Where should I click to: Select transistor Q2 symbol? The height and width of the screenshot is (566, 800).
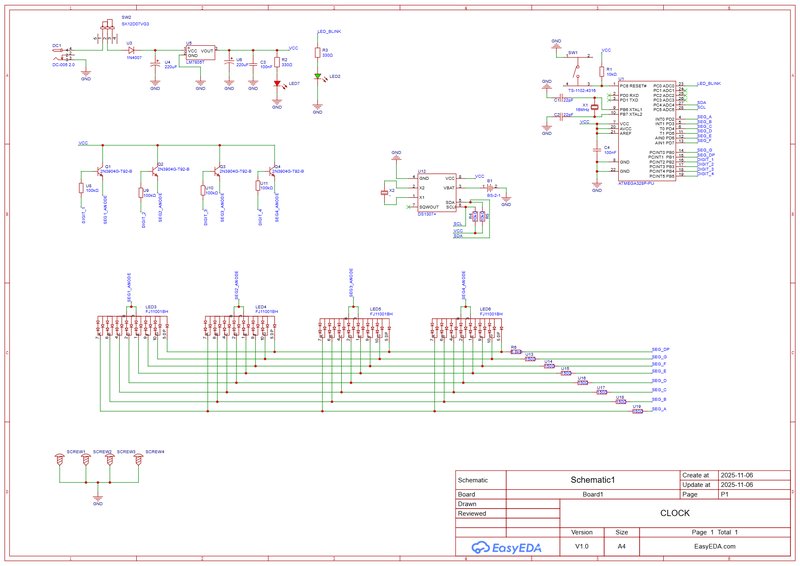[x=154, y=171]
